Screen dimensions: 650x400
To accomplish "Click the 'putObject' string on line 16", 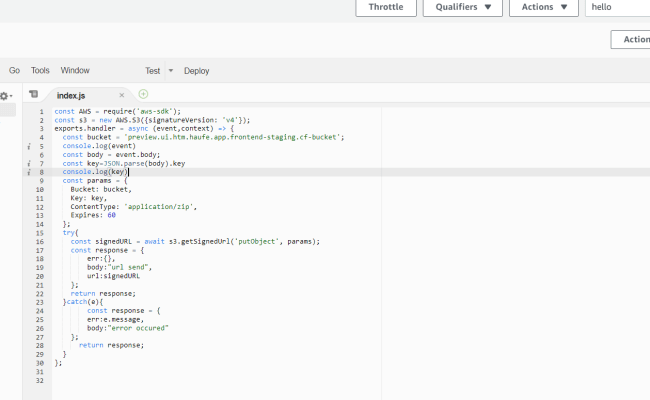I will pos(257,241).
